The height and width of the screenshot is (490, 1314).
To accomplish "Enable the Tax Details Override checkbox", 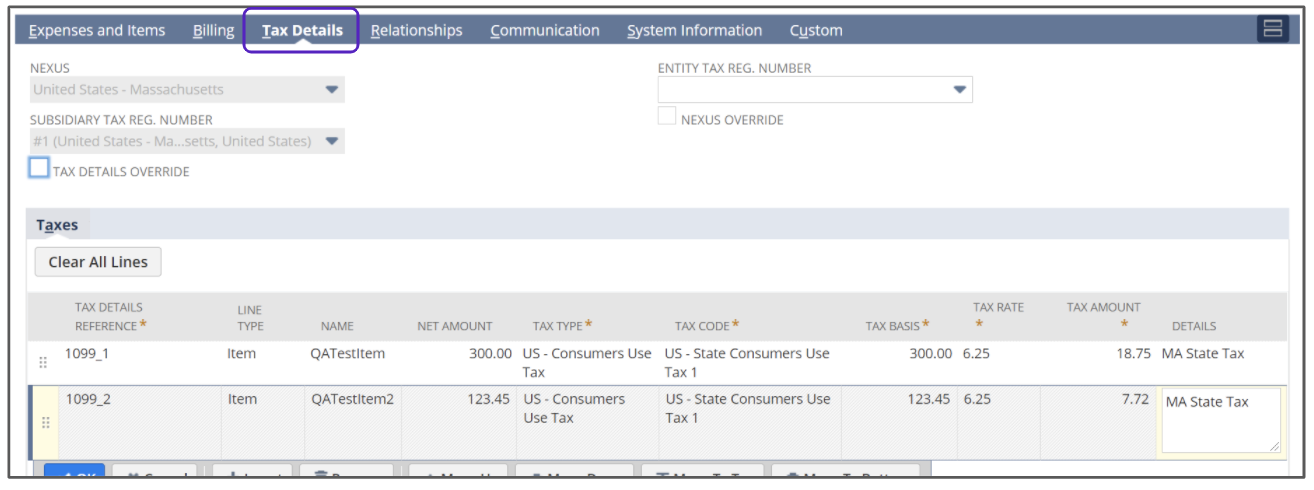I will [x=39, y=168].
